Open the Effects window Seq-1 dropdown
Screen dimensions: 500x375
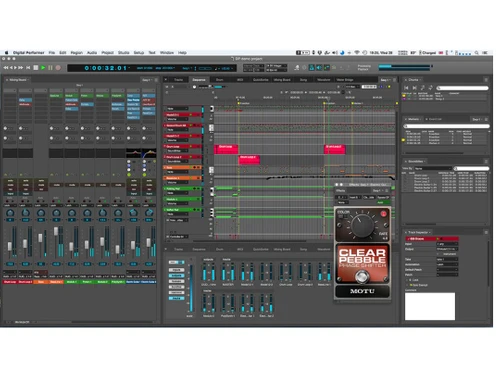(x=377, y=190)
